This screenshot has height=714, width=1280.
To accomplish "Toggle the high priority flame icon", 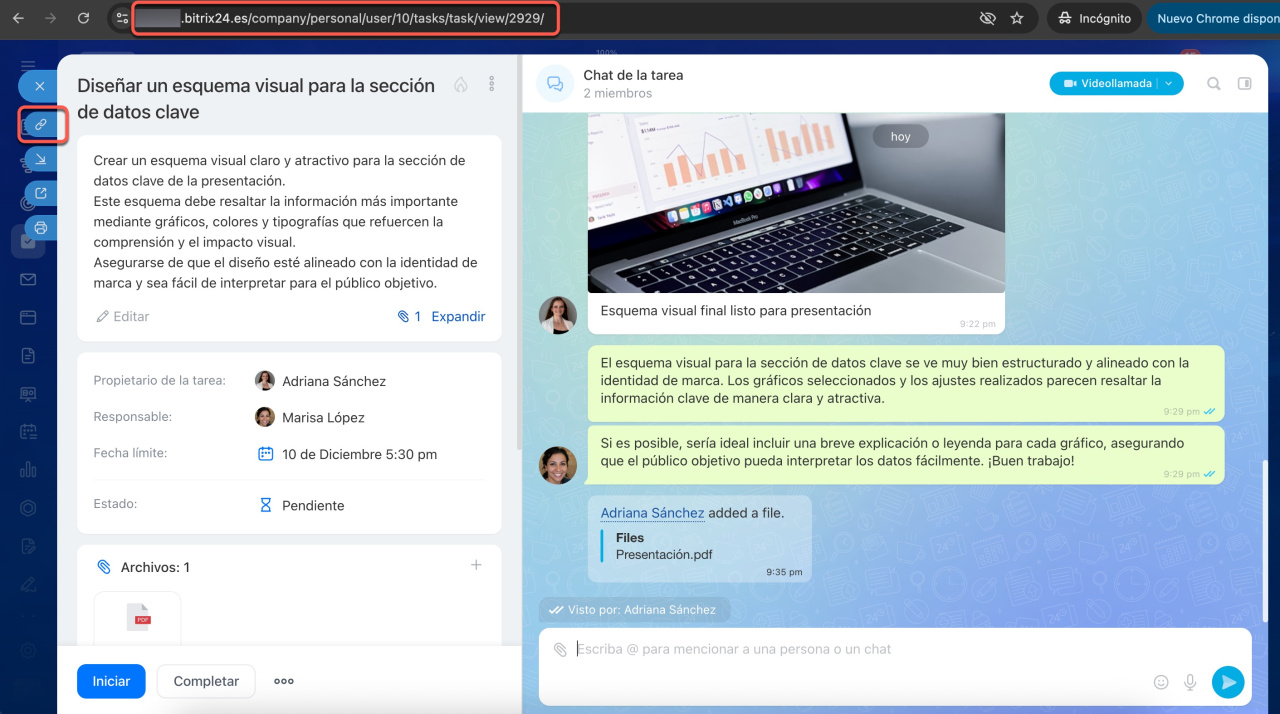I will 460,85.
